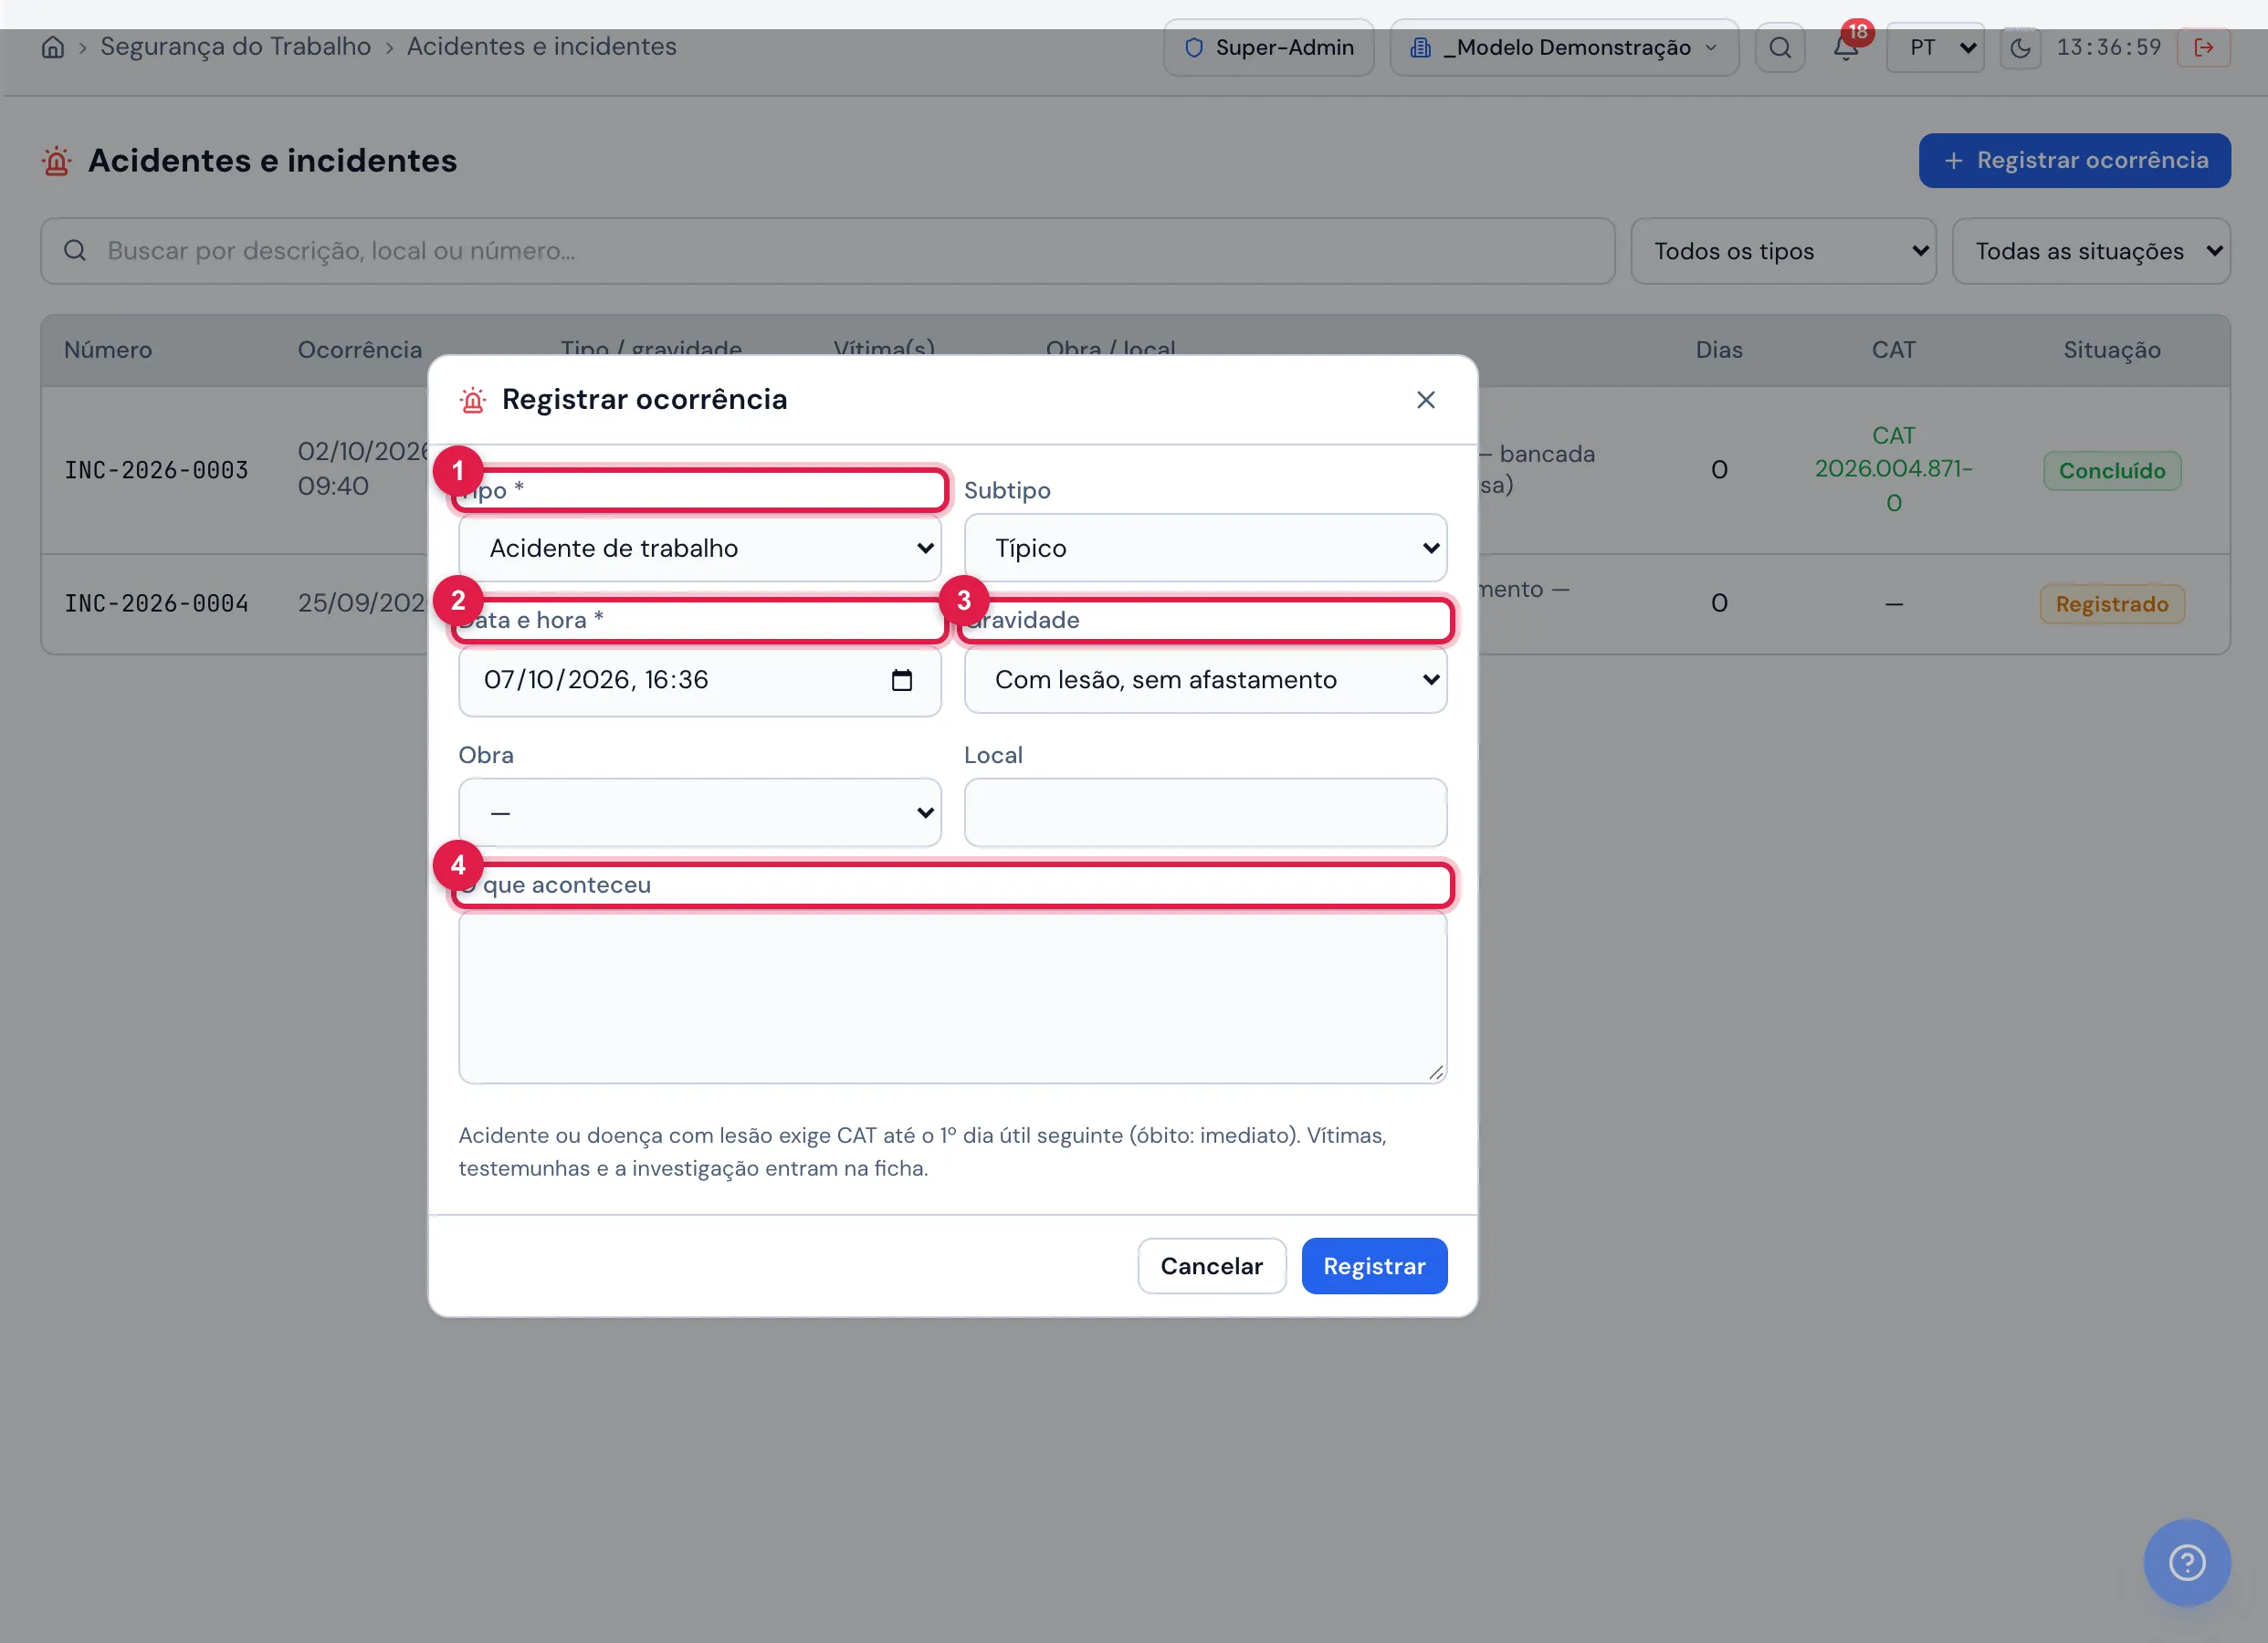Viewport: 2268px width, 1643px height.
Task: Open the Obra dropdown
Action: (700, 812)
